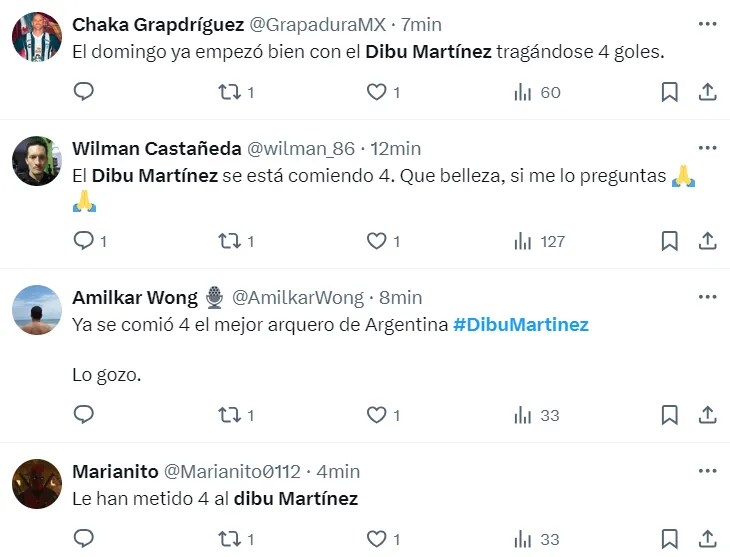Bookmark Chaka Grapdríguez's tweet

point(670,92)
